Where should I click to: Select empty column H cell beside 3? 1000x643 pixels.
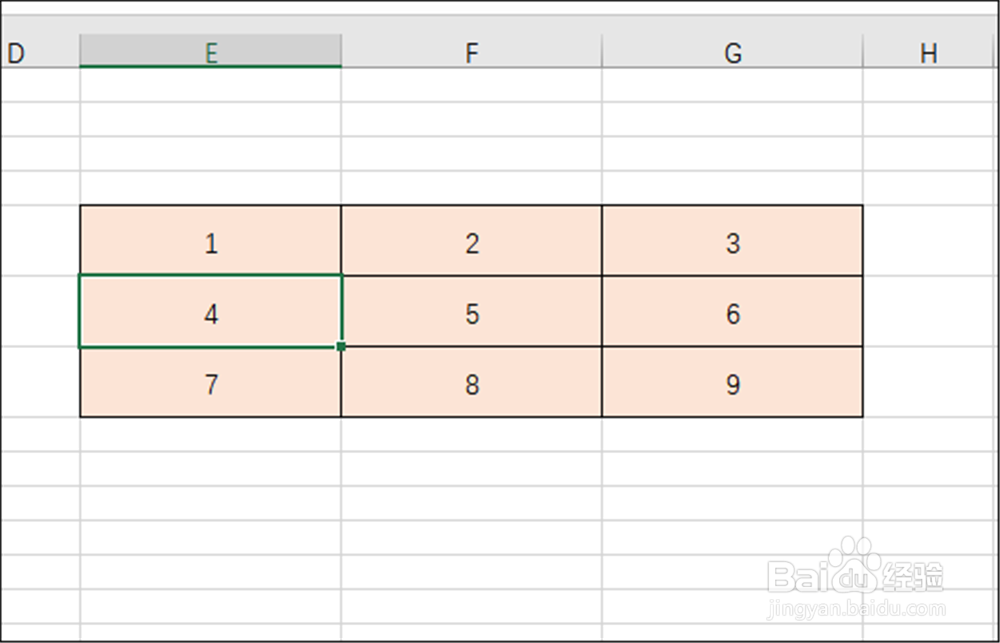(x=929, y=241)
